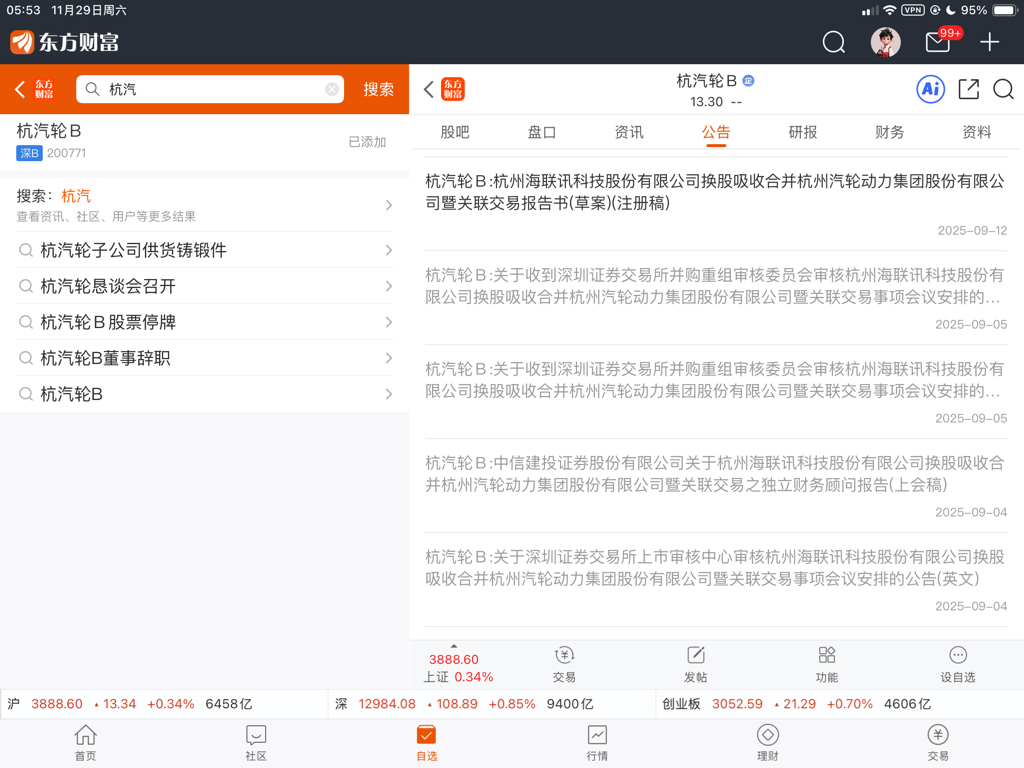The image size is (1024, 768).
Task: Tap the 交易 icon in stock toolbar
Action: coord(564,665)
